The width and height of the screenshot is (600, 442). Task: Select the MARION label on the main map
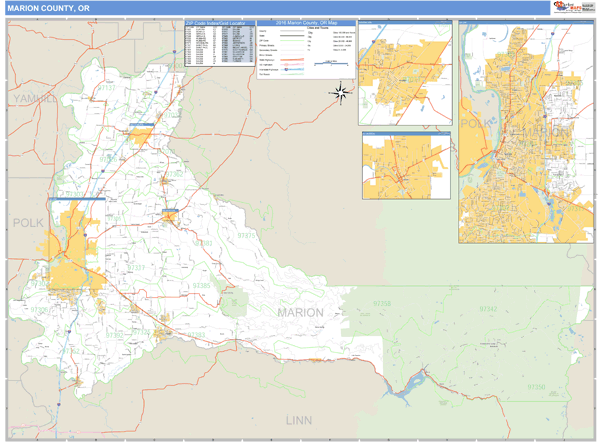(x=300, y=313)
